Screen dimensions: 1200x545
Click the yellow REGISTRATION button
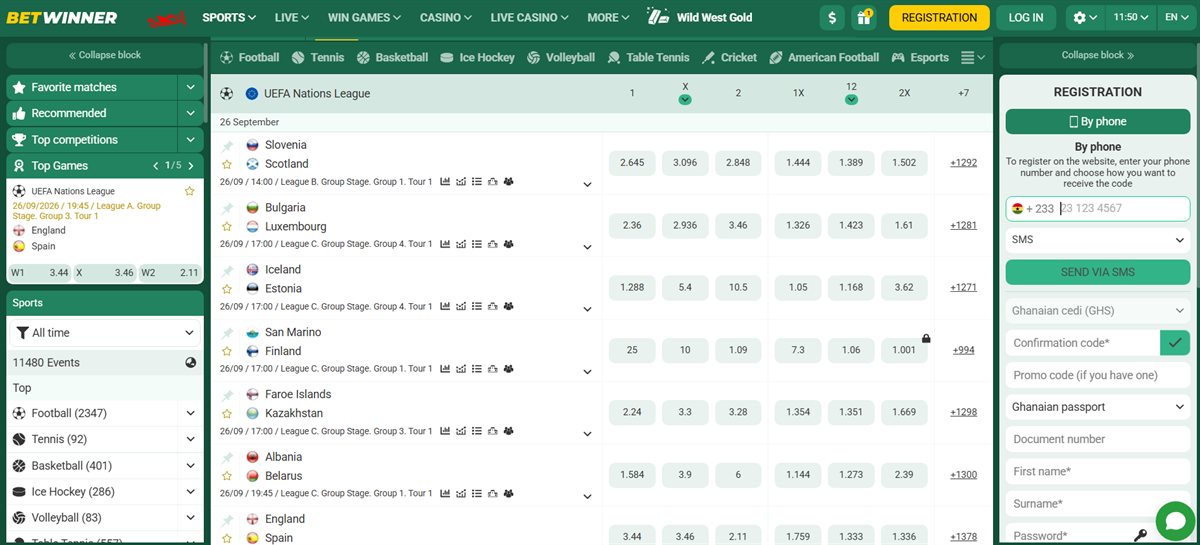click(x=939, y=17)
